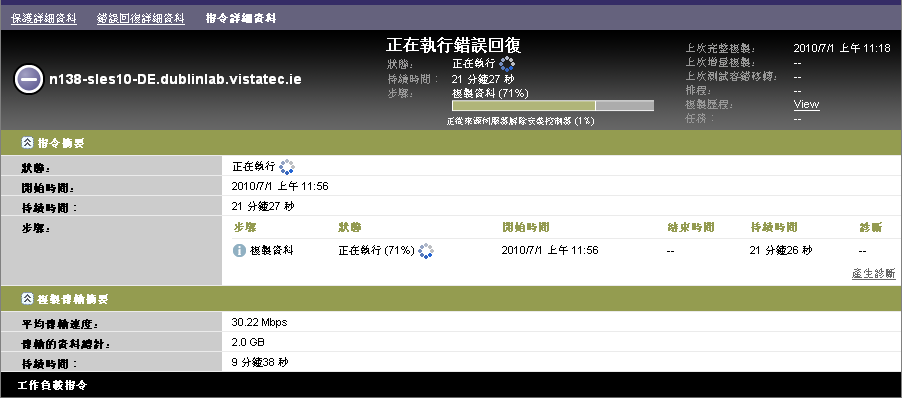Viewport: 902px width, 398px height.
Task: Click the 開始時間 column header in steps table
Action: [525, 227]
